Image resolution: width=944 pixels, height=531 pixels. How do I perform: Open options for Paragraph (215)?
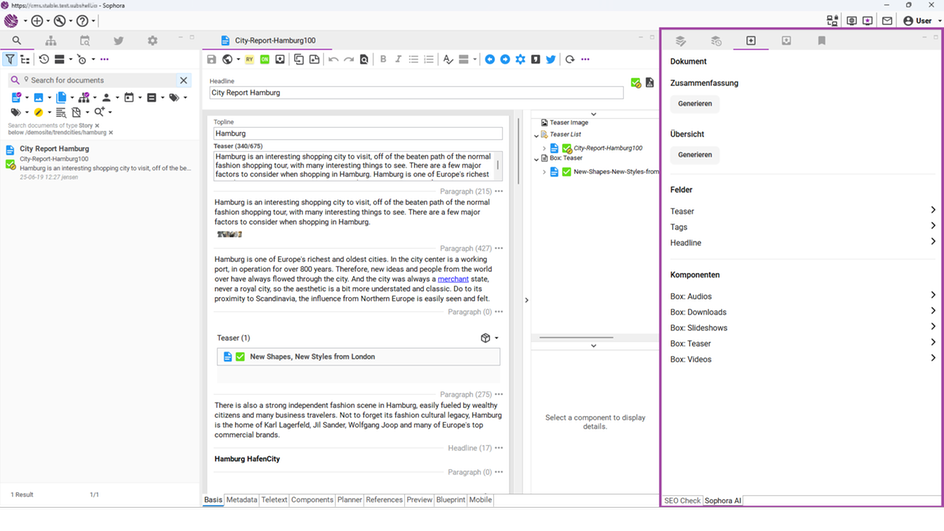(x=498, y=191)
